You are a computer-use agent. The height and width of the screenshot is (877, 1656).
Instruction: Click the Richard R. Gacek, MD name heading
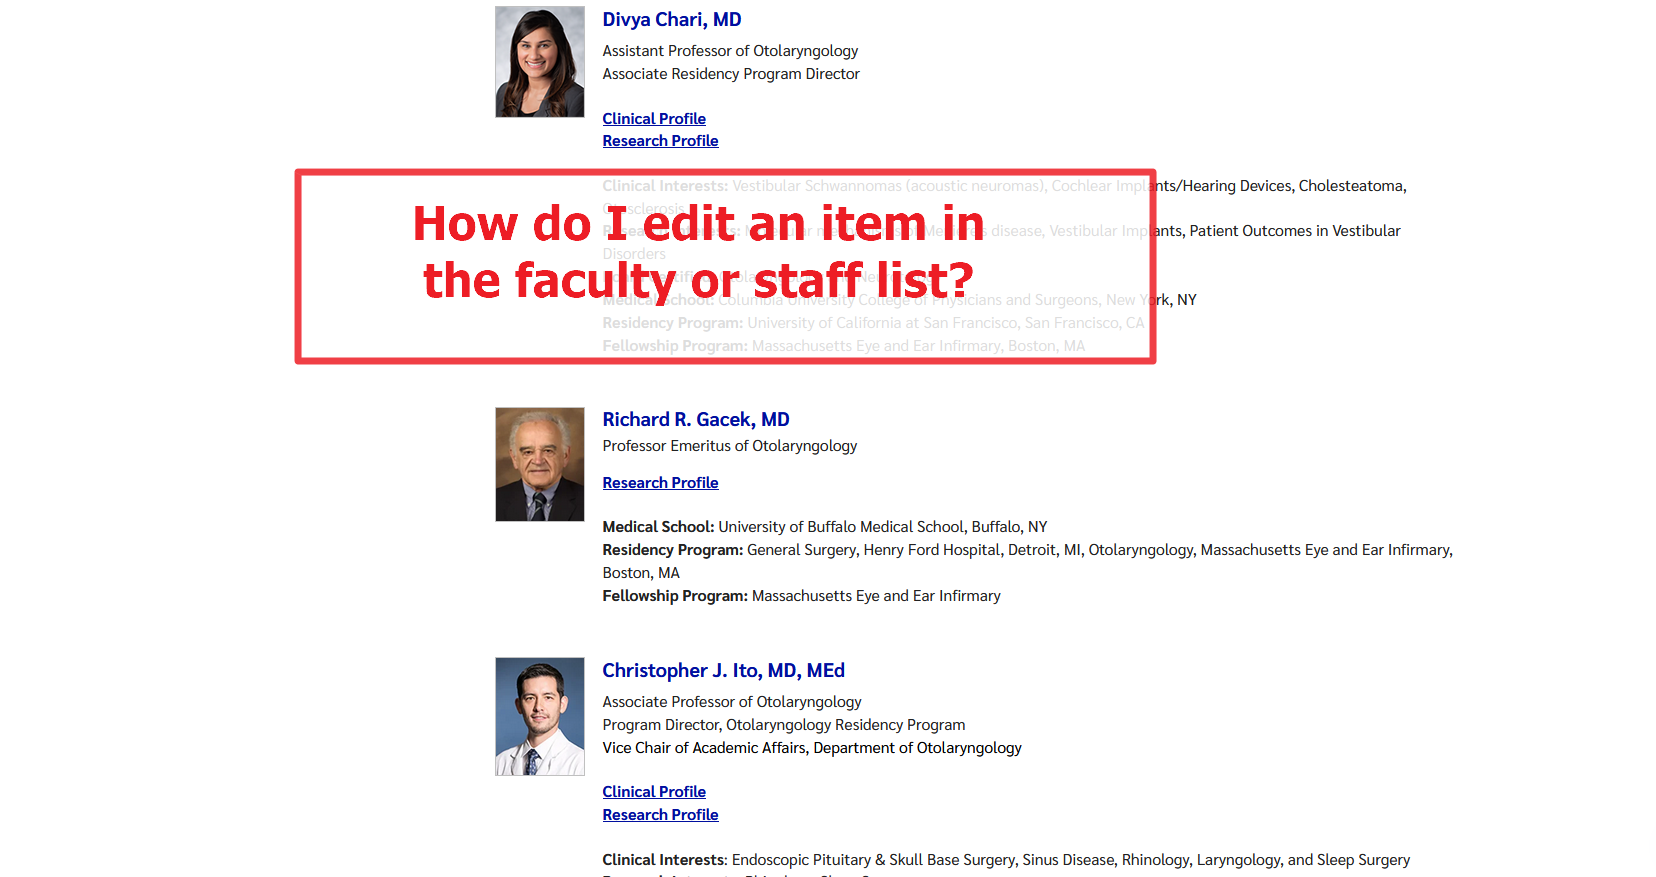695,420
